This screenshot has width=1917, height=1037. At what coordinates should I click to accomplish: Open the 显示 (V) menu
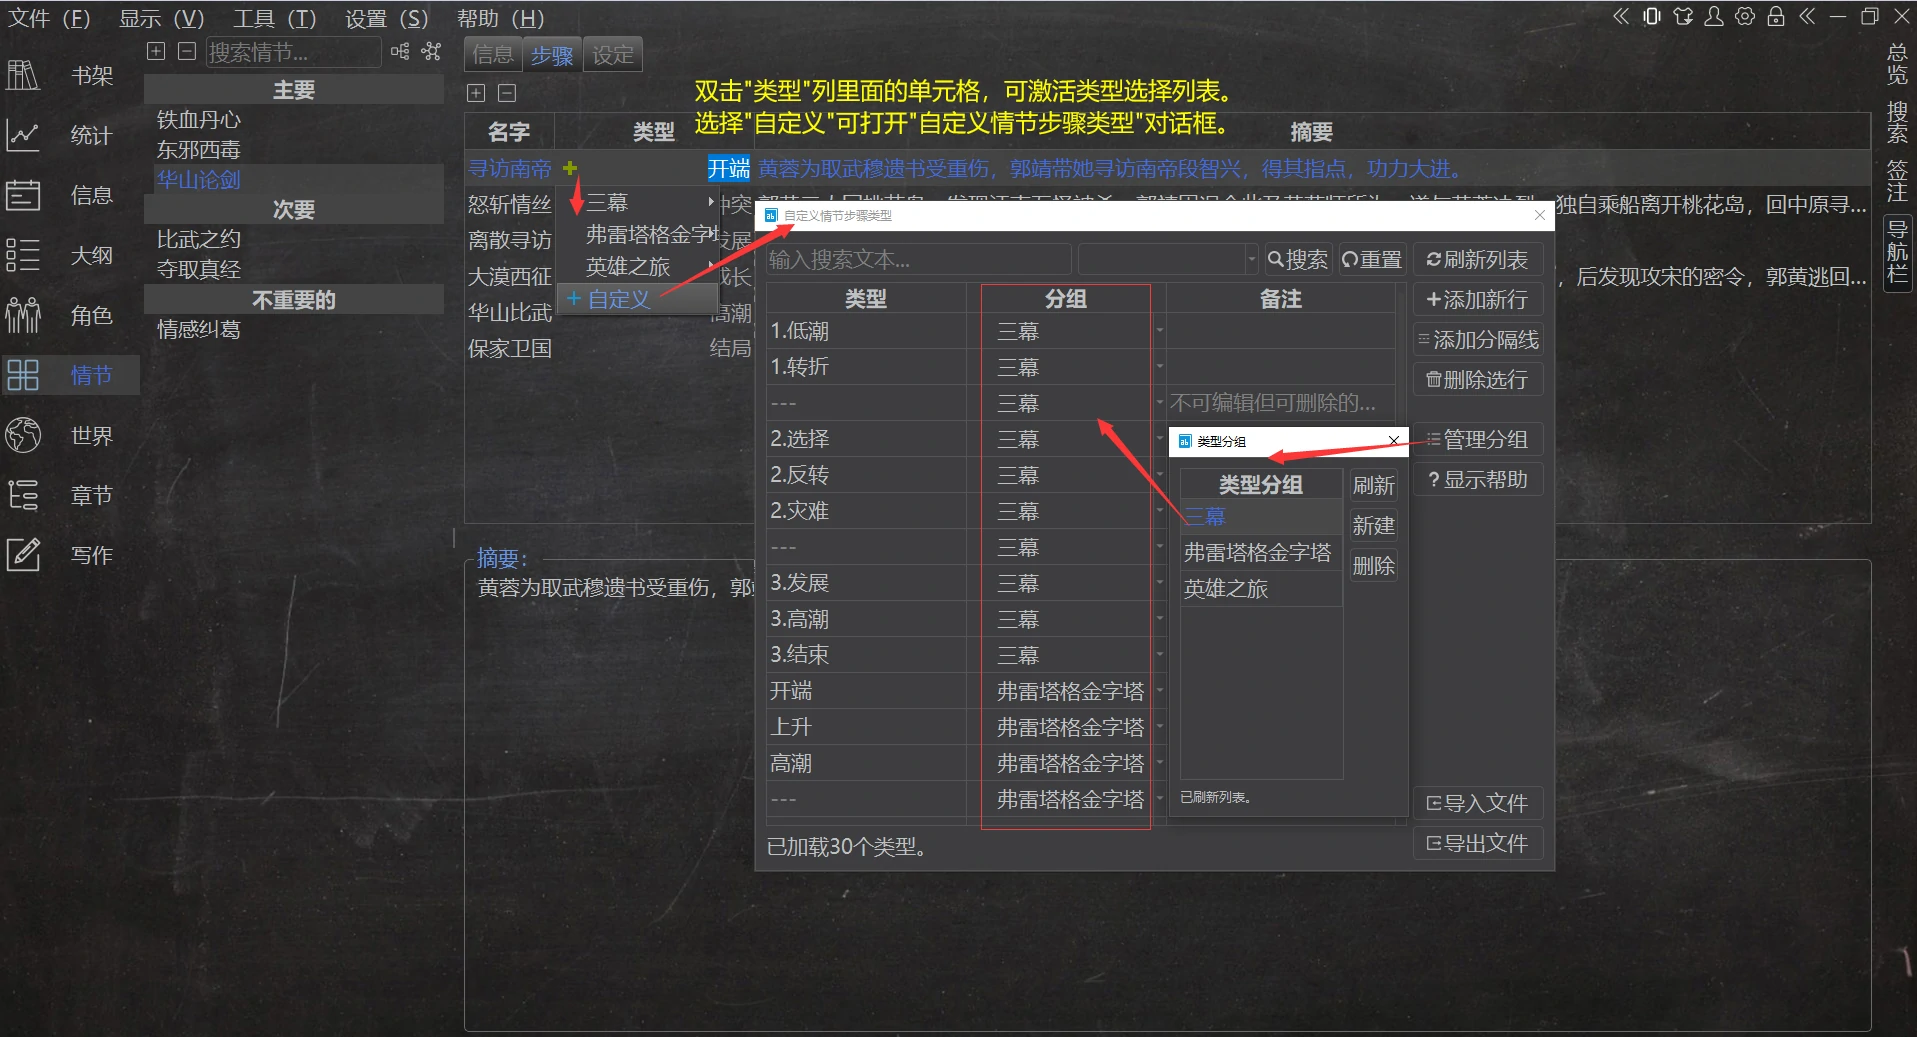pos(162,18)
